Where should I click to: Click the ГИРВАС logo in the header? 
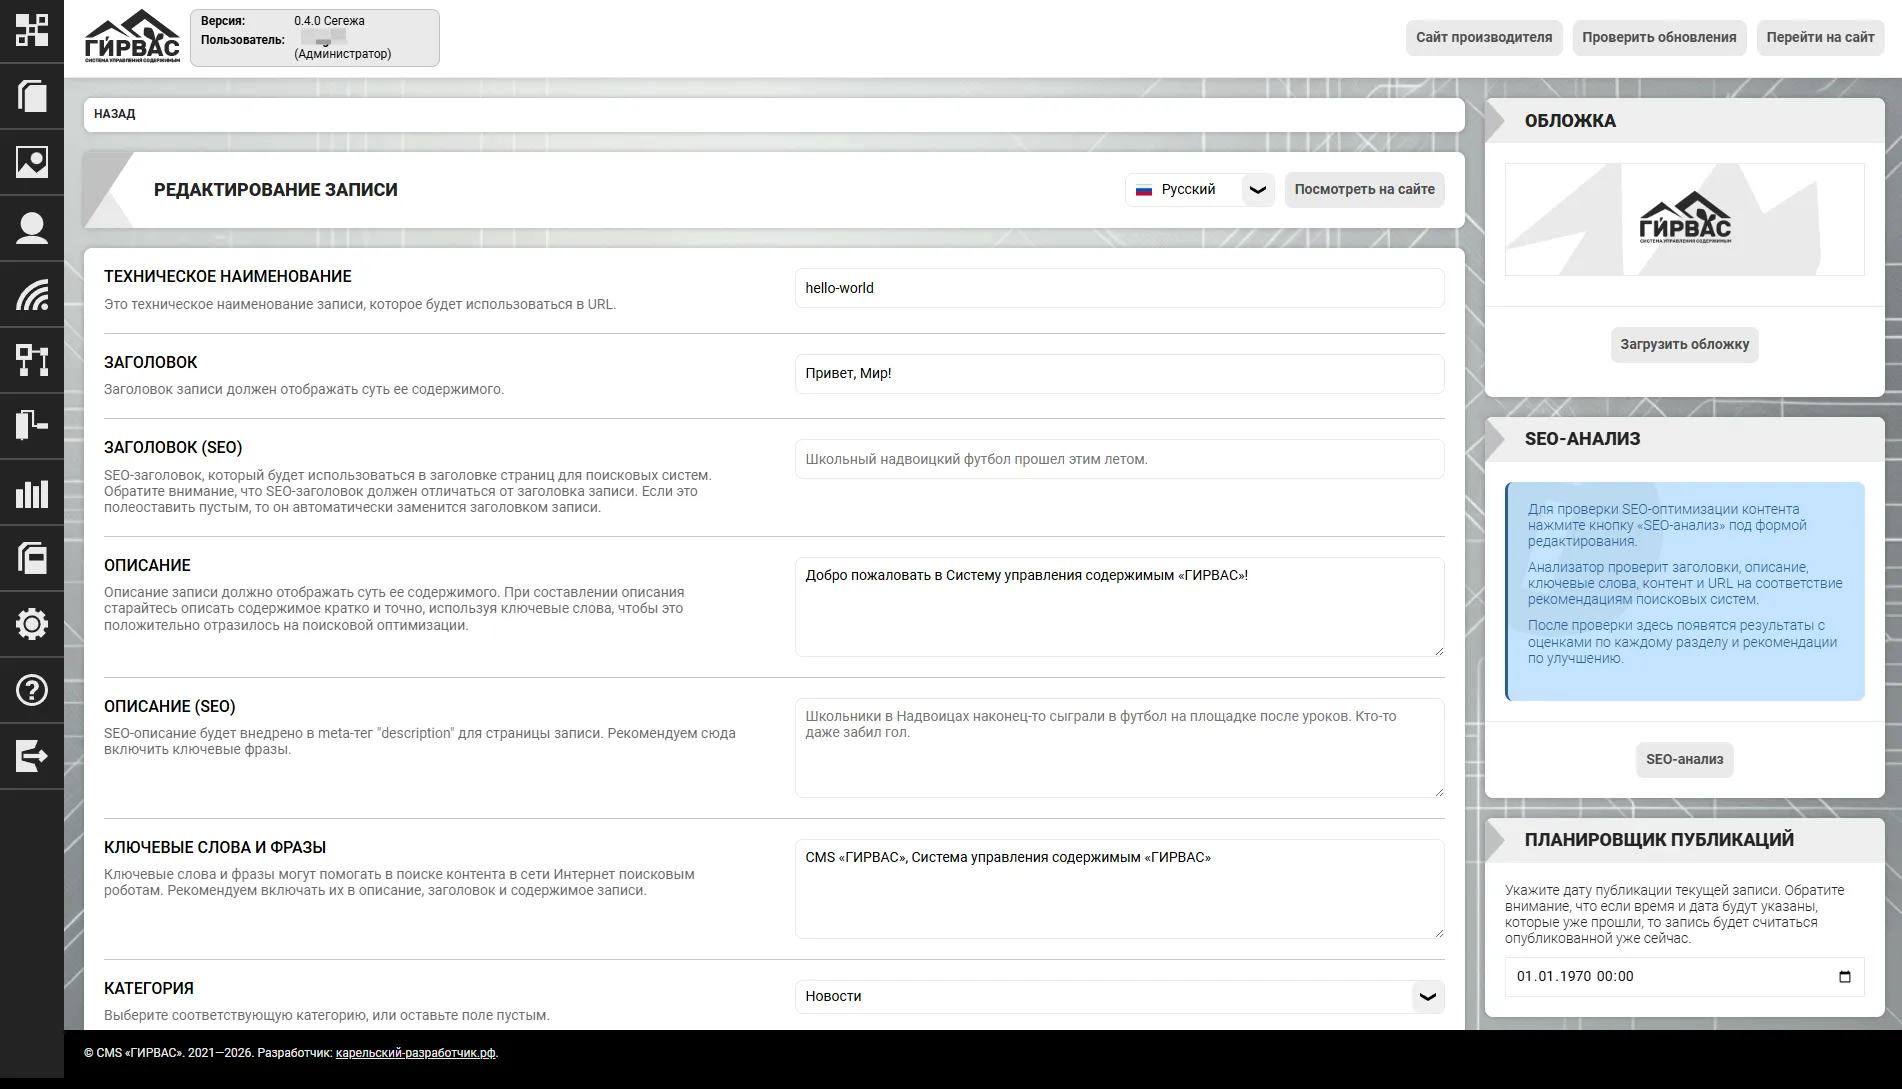[132, 38]
